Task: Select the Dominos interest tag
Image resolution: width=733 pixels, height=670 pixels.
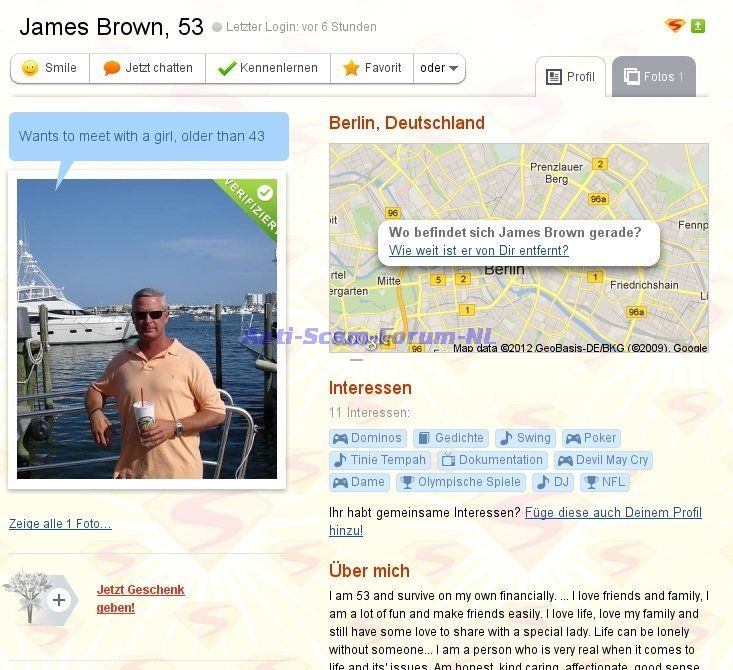Action: (367, 438)
